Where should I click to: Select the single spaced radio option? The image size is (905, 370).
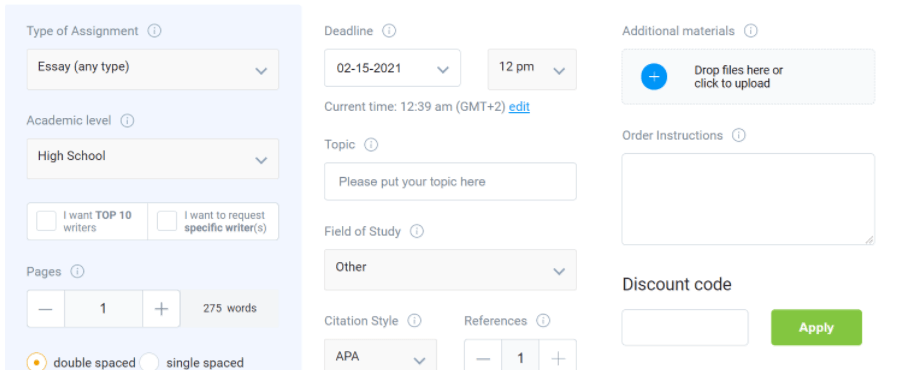pyautogui.click(x=149, y=362)
